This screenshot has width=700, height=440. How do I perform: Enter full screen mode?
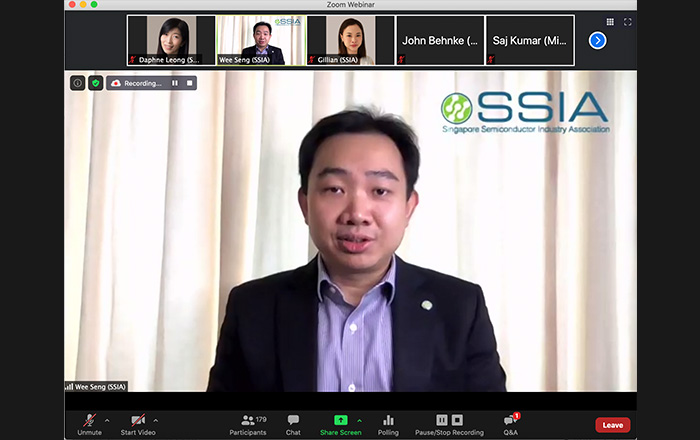(628, 21)
